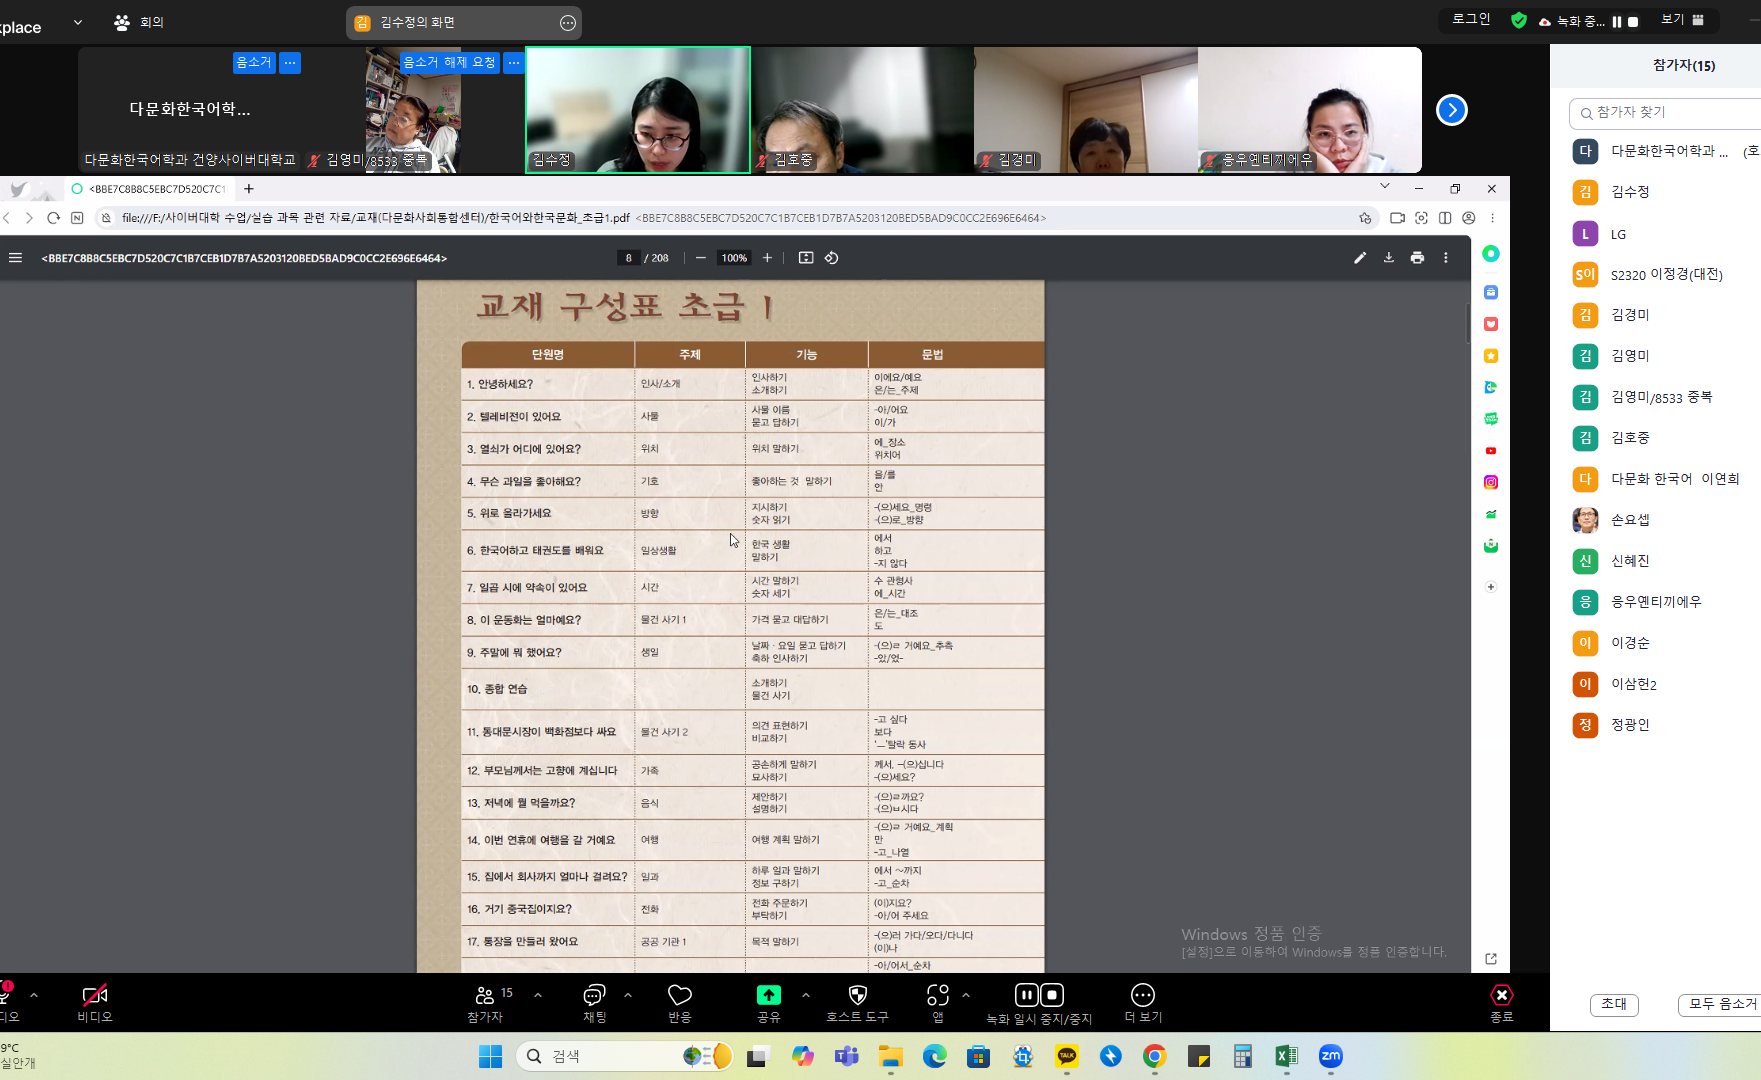
Task: Print the PDF using the printer icon
Action: click(1417, 258)
